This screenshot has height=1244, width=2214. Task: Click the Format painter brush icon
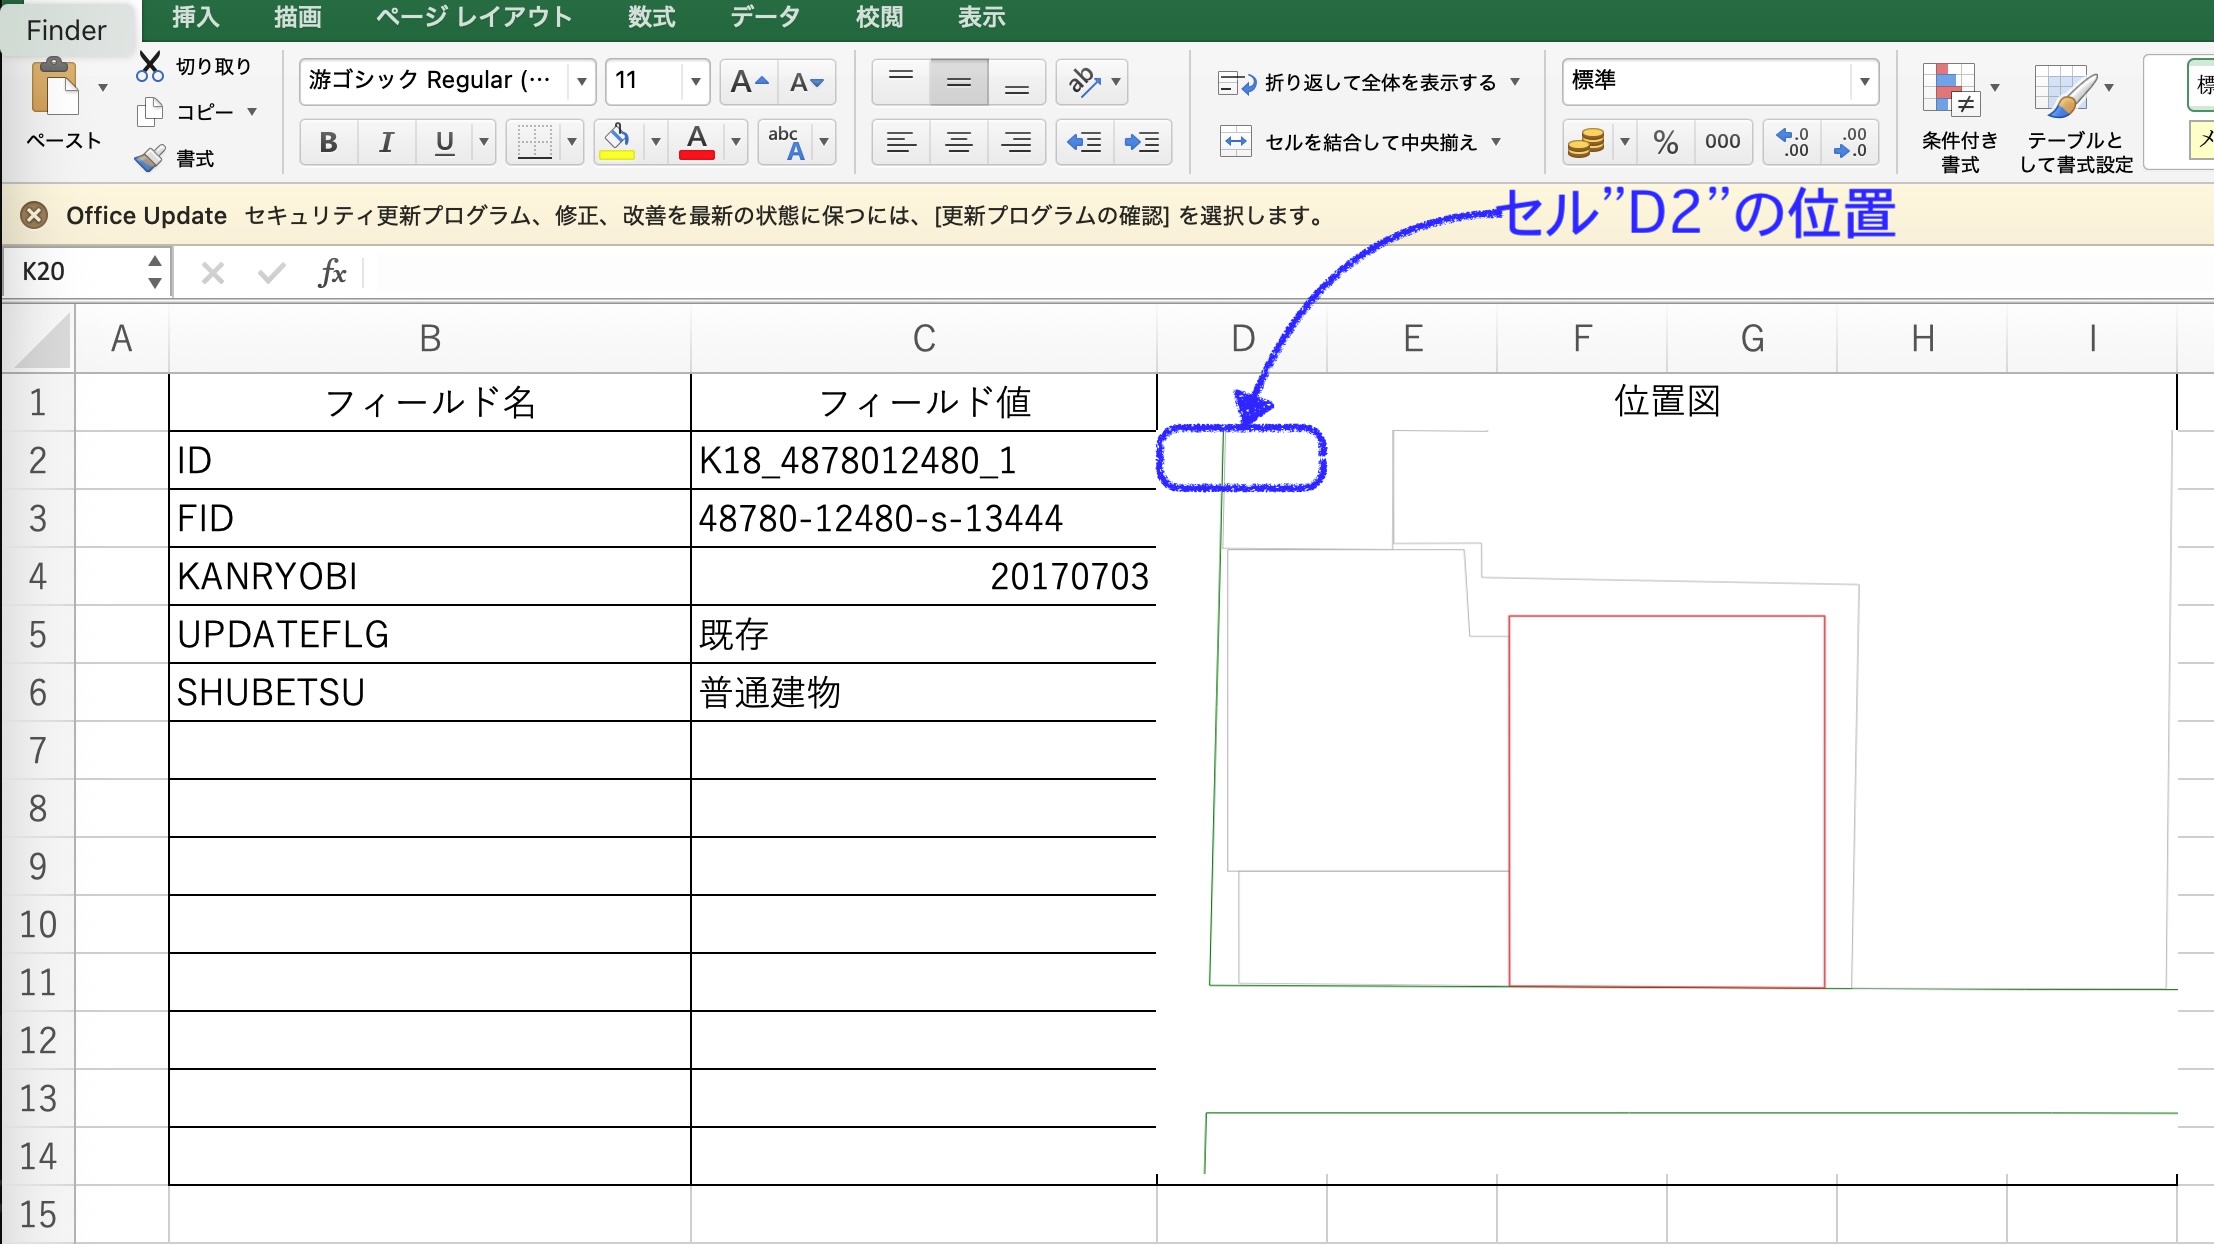[150, 158]
